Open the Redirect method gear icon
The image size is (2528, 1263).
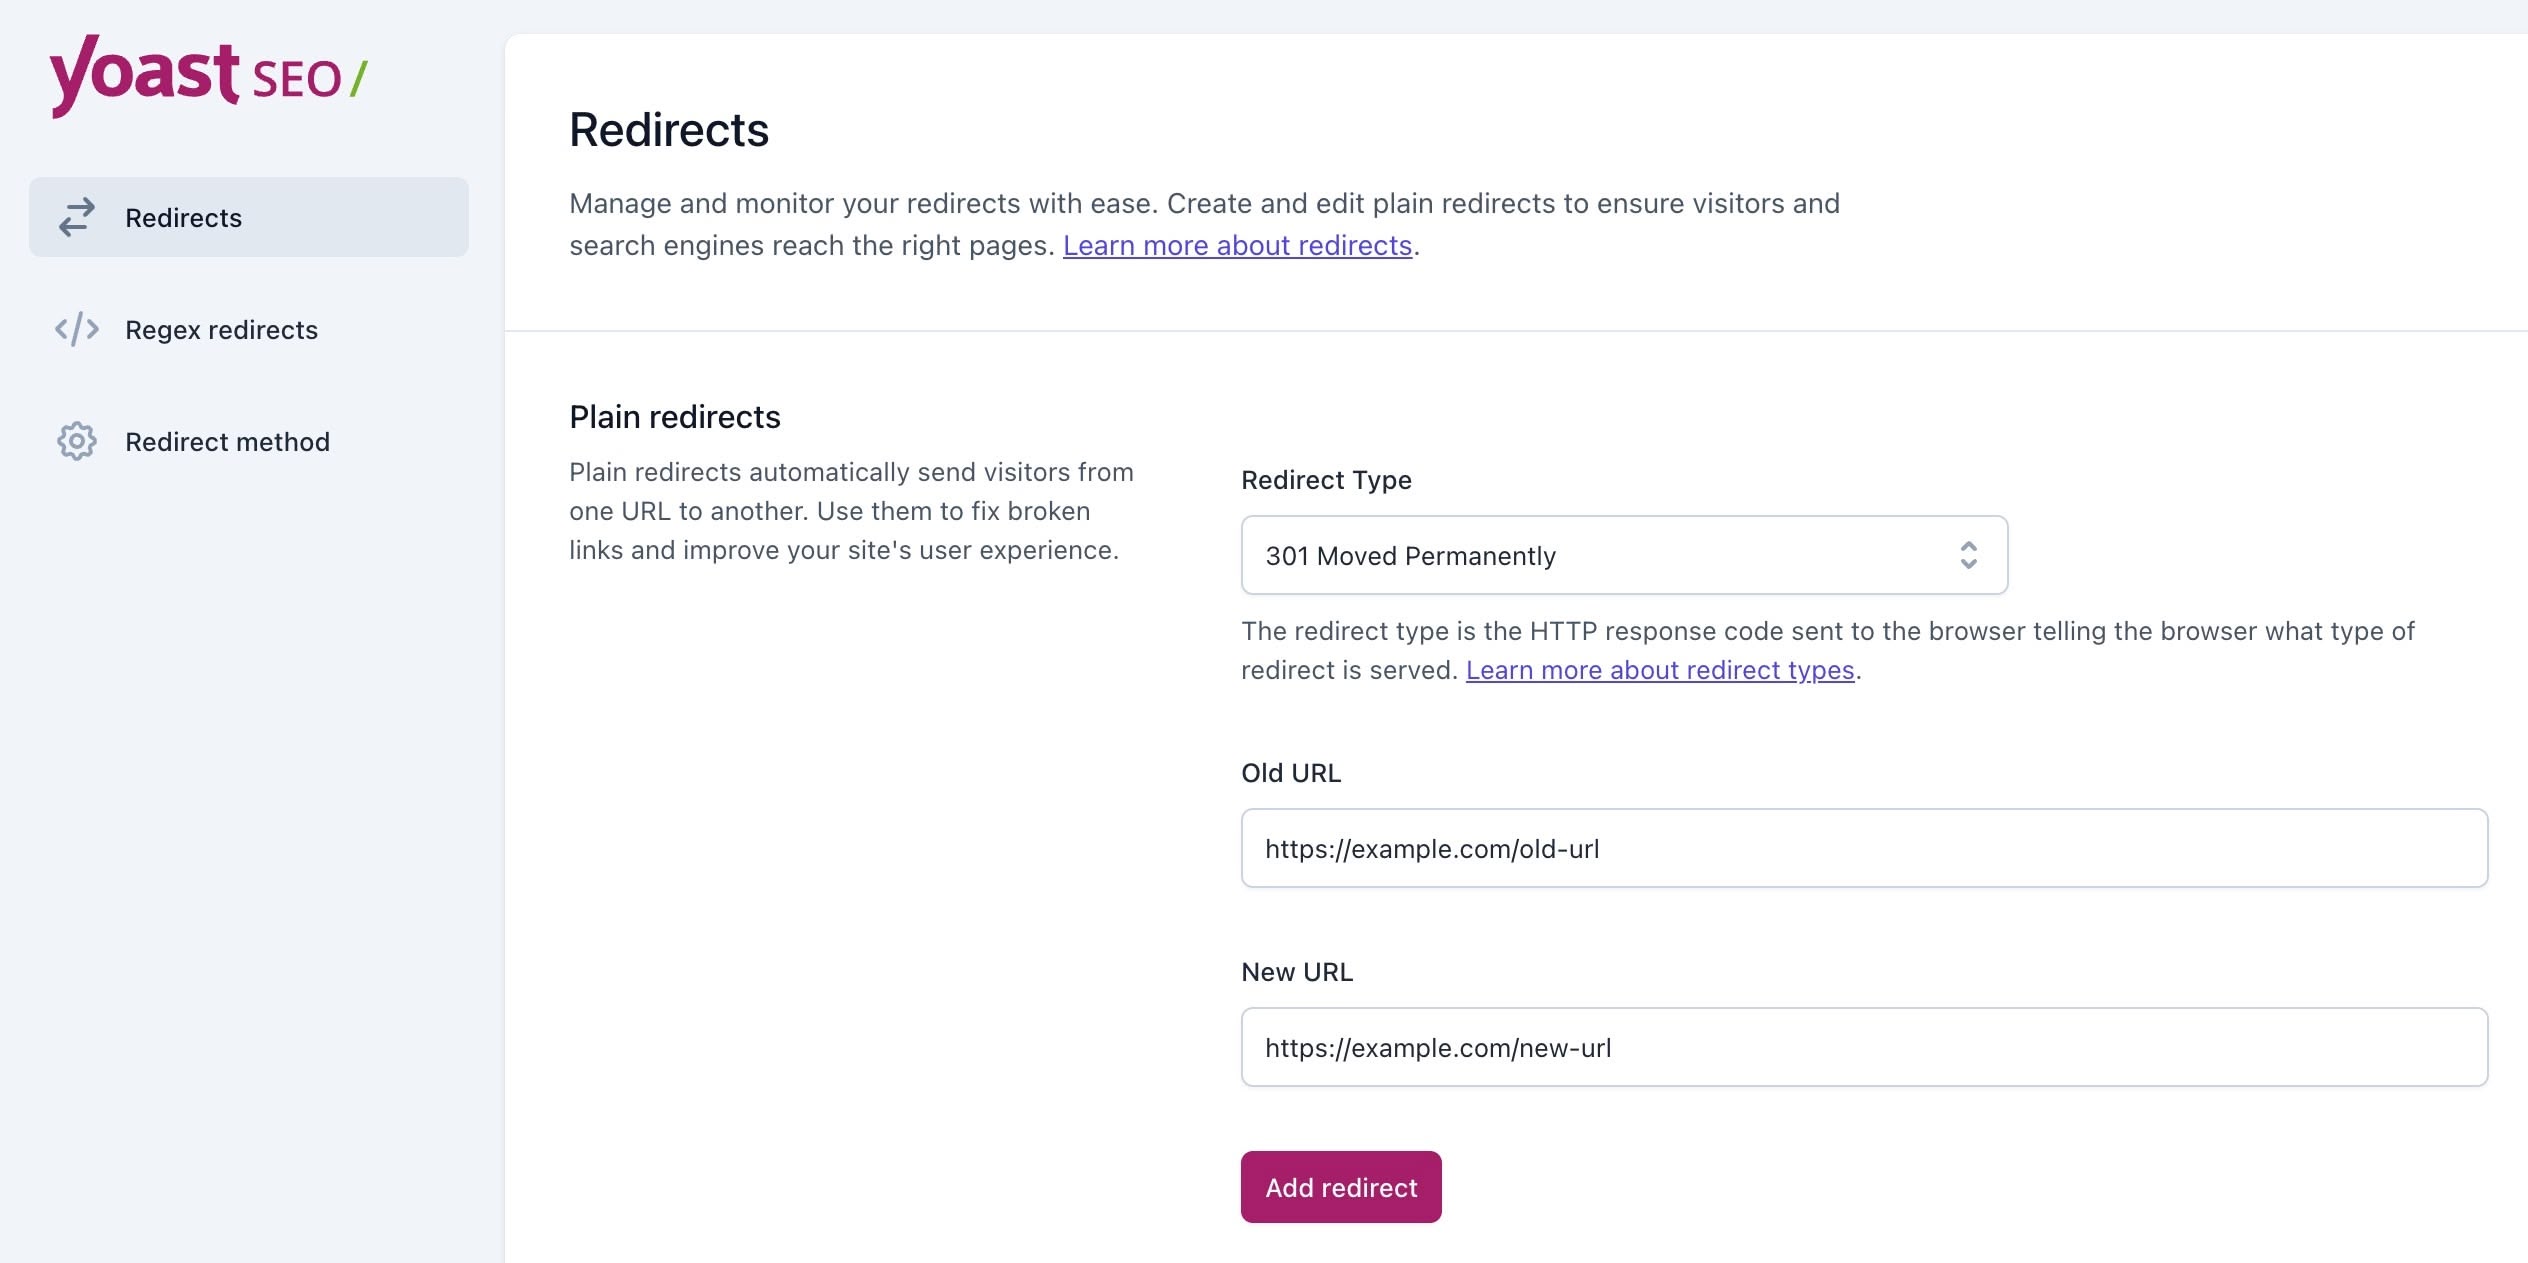point(76,441)
